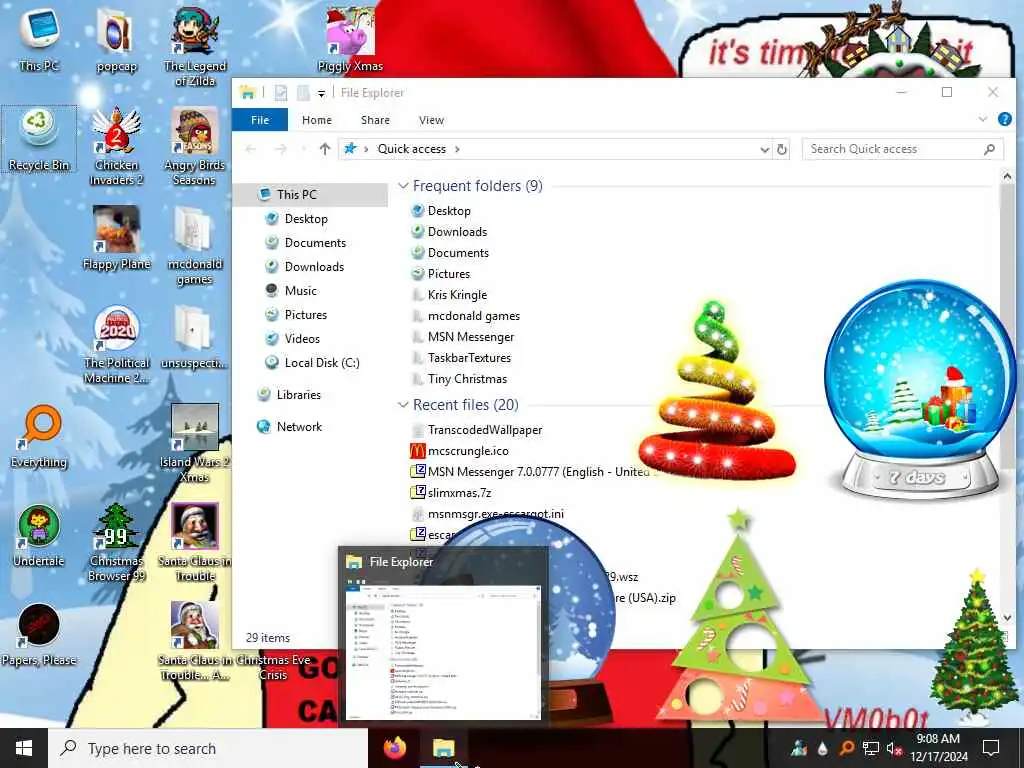The width and height of the screenshot is (1024, 768).
Task: Click the Type here to search box
Action: [x=208, y=748]
